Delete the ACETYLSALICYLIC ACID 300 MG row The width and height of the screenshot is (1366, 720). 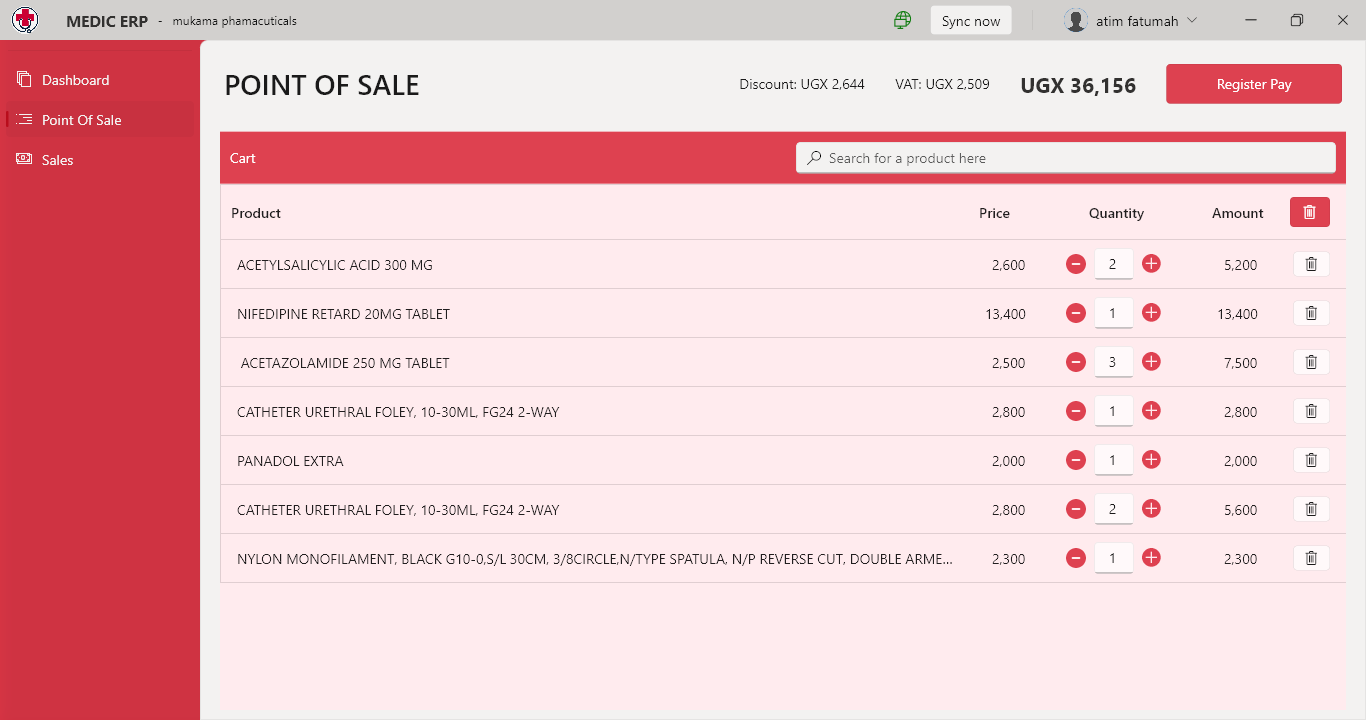tap(1311, 264)
